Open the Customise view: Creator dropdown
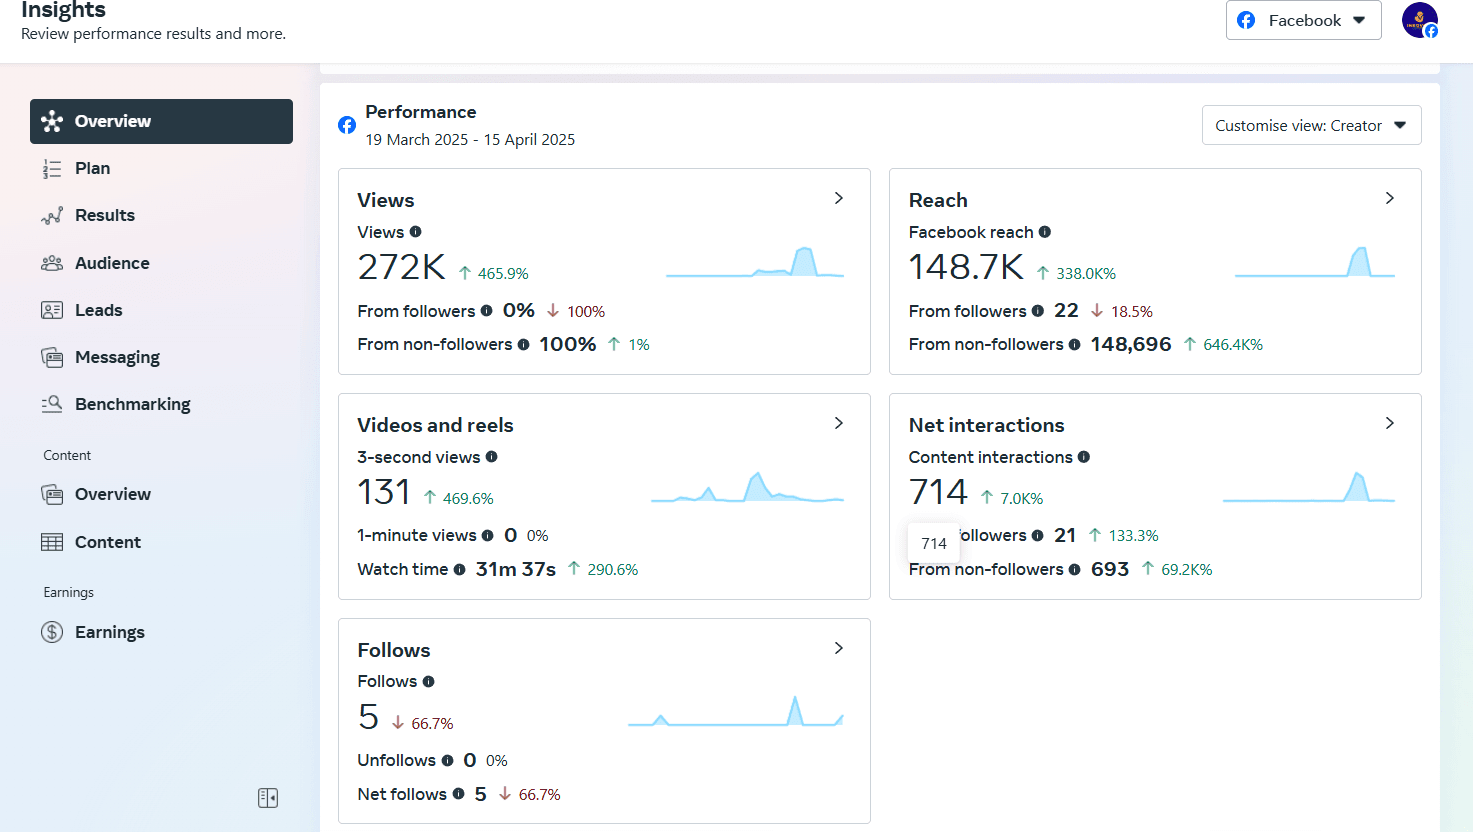The height and width of the screenshot is (832, 1473). pyautogui.click(x=1311, y=125)
